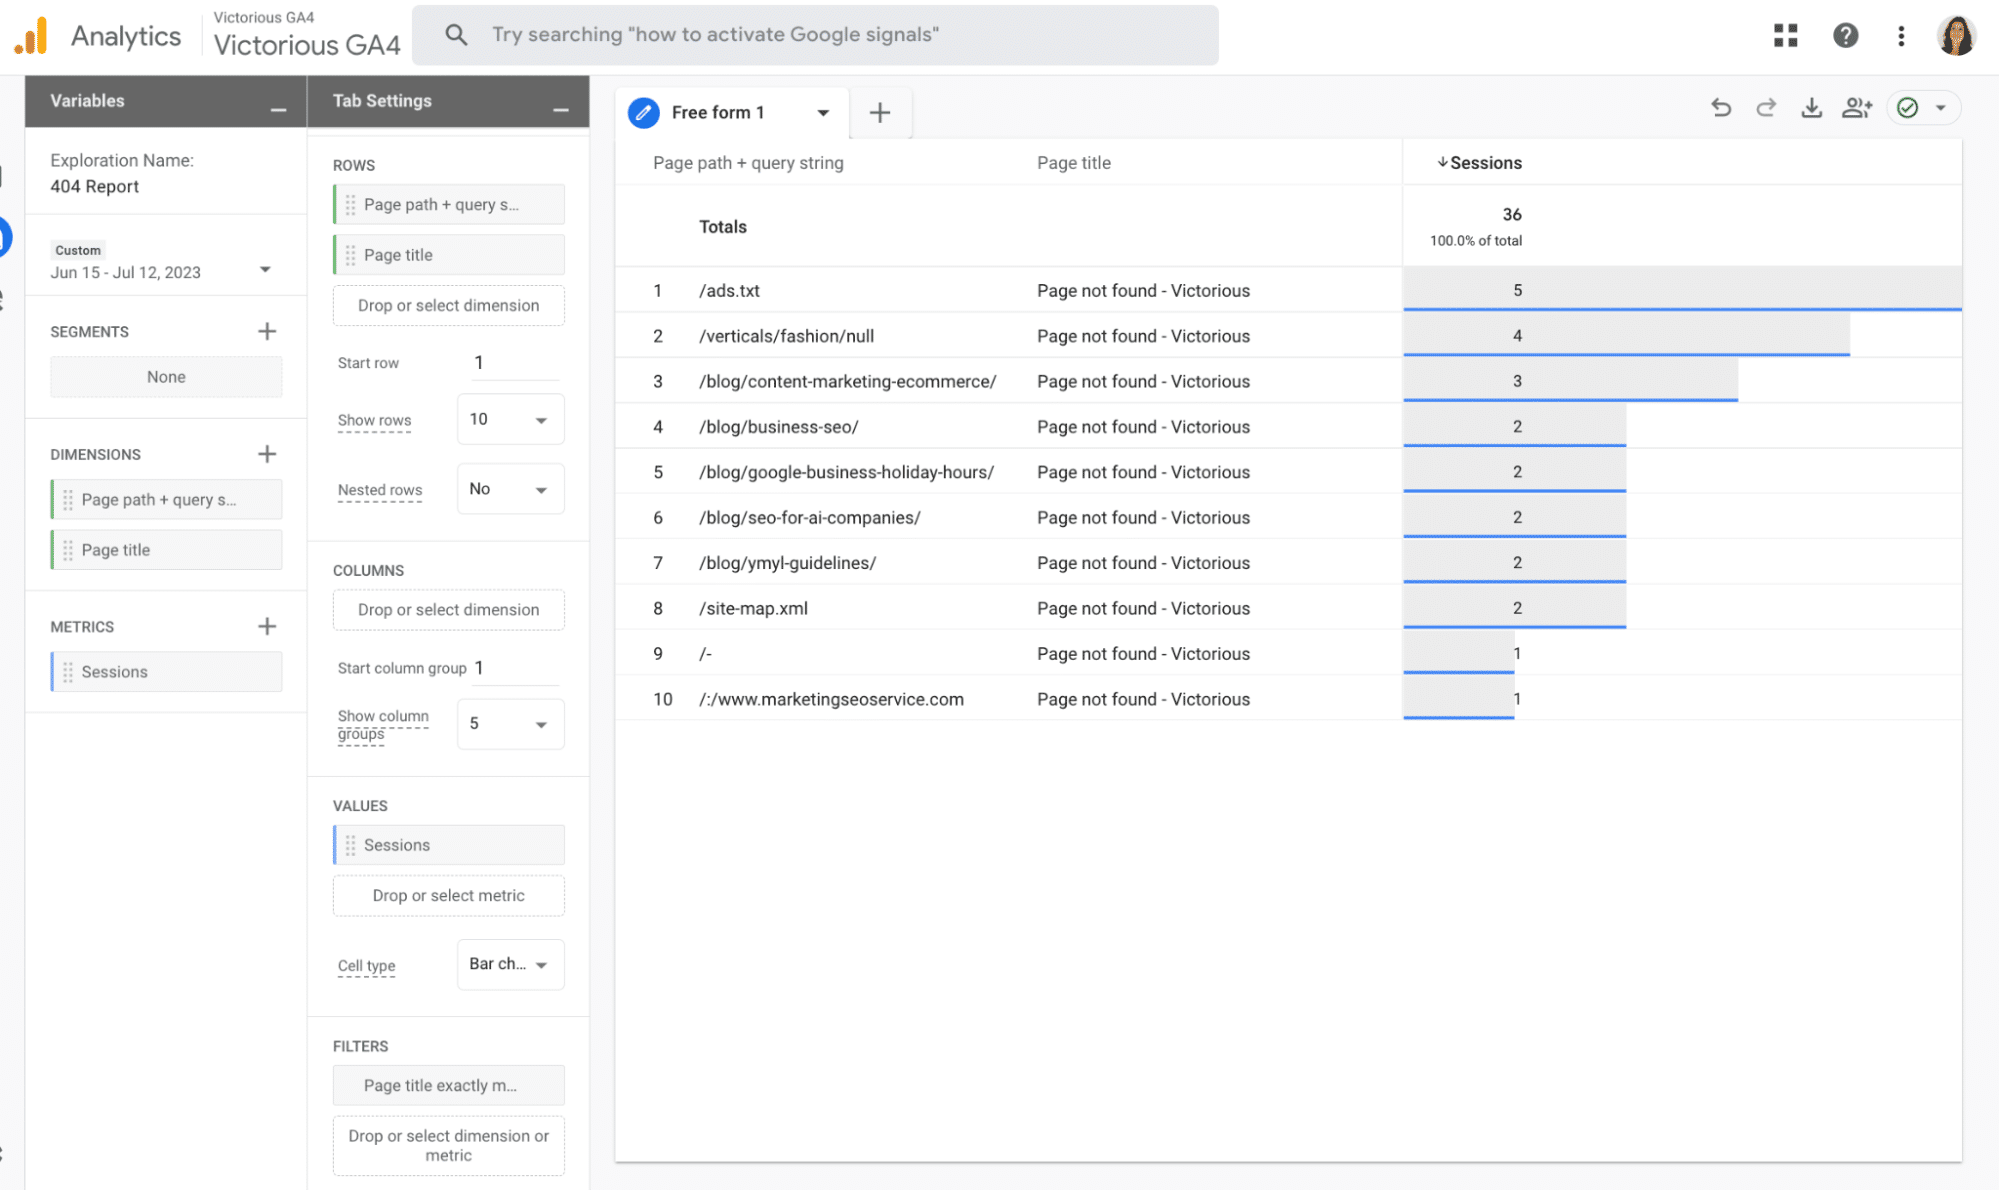1999x1190 pixels.
Task: Click the Start column group input field
Action: pyautogui.click(x=517, y=668)
